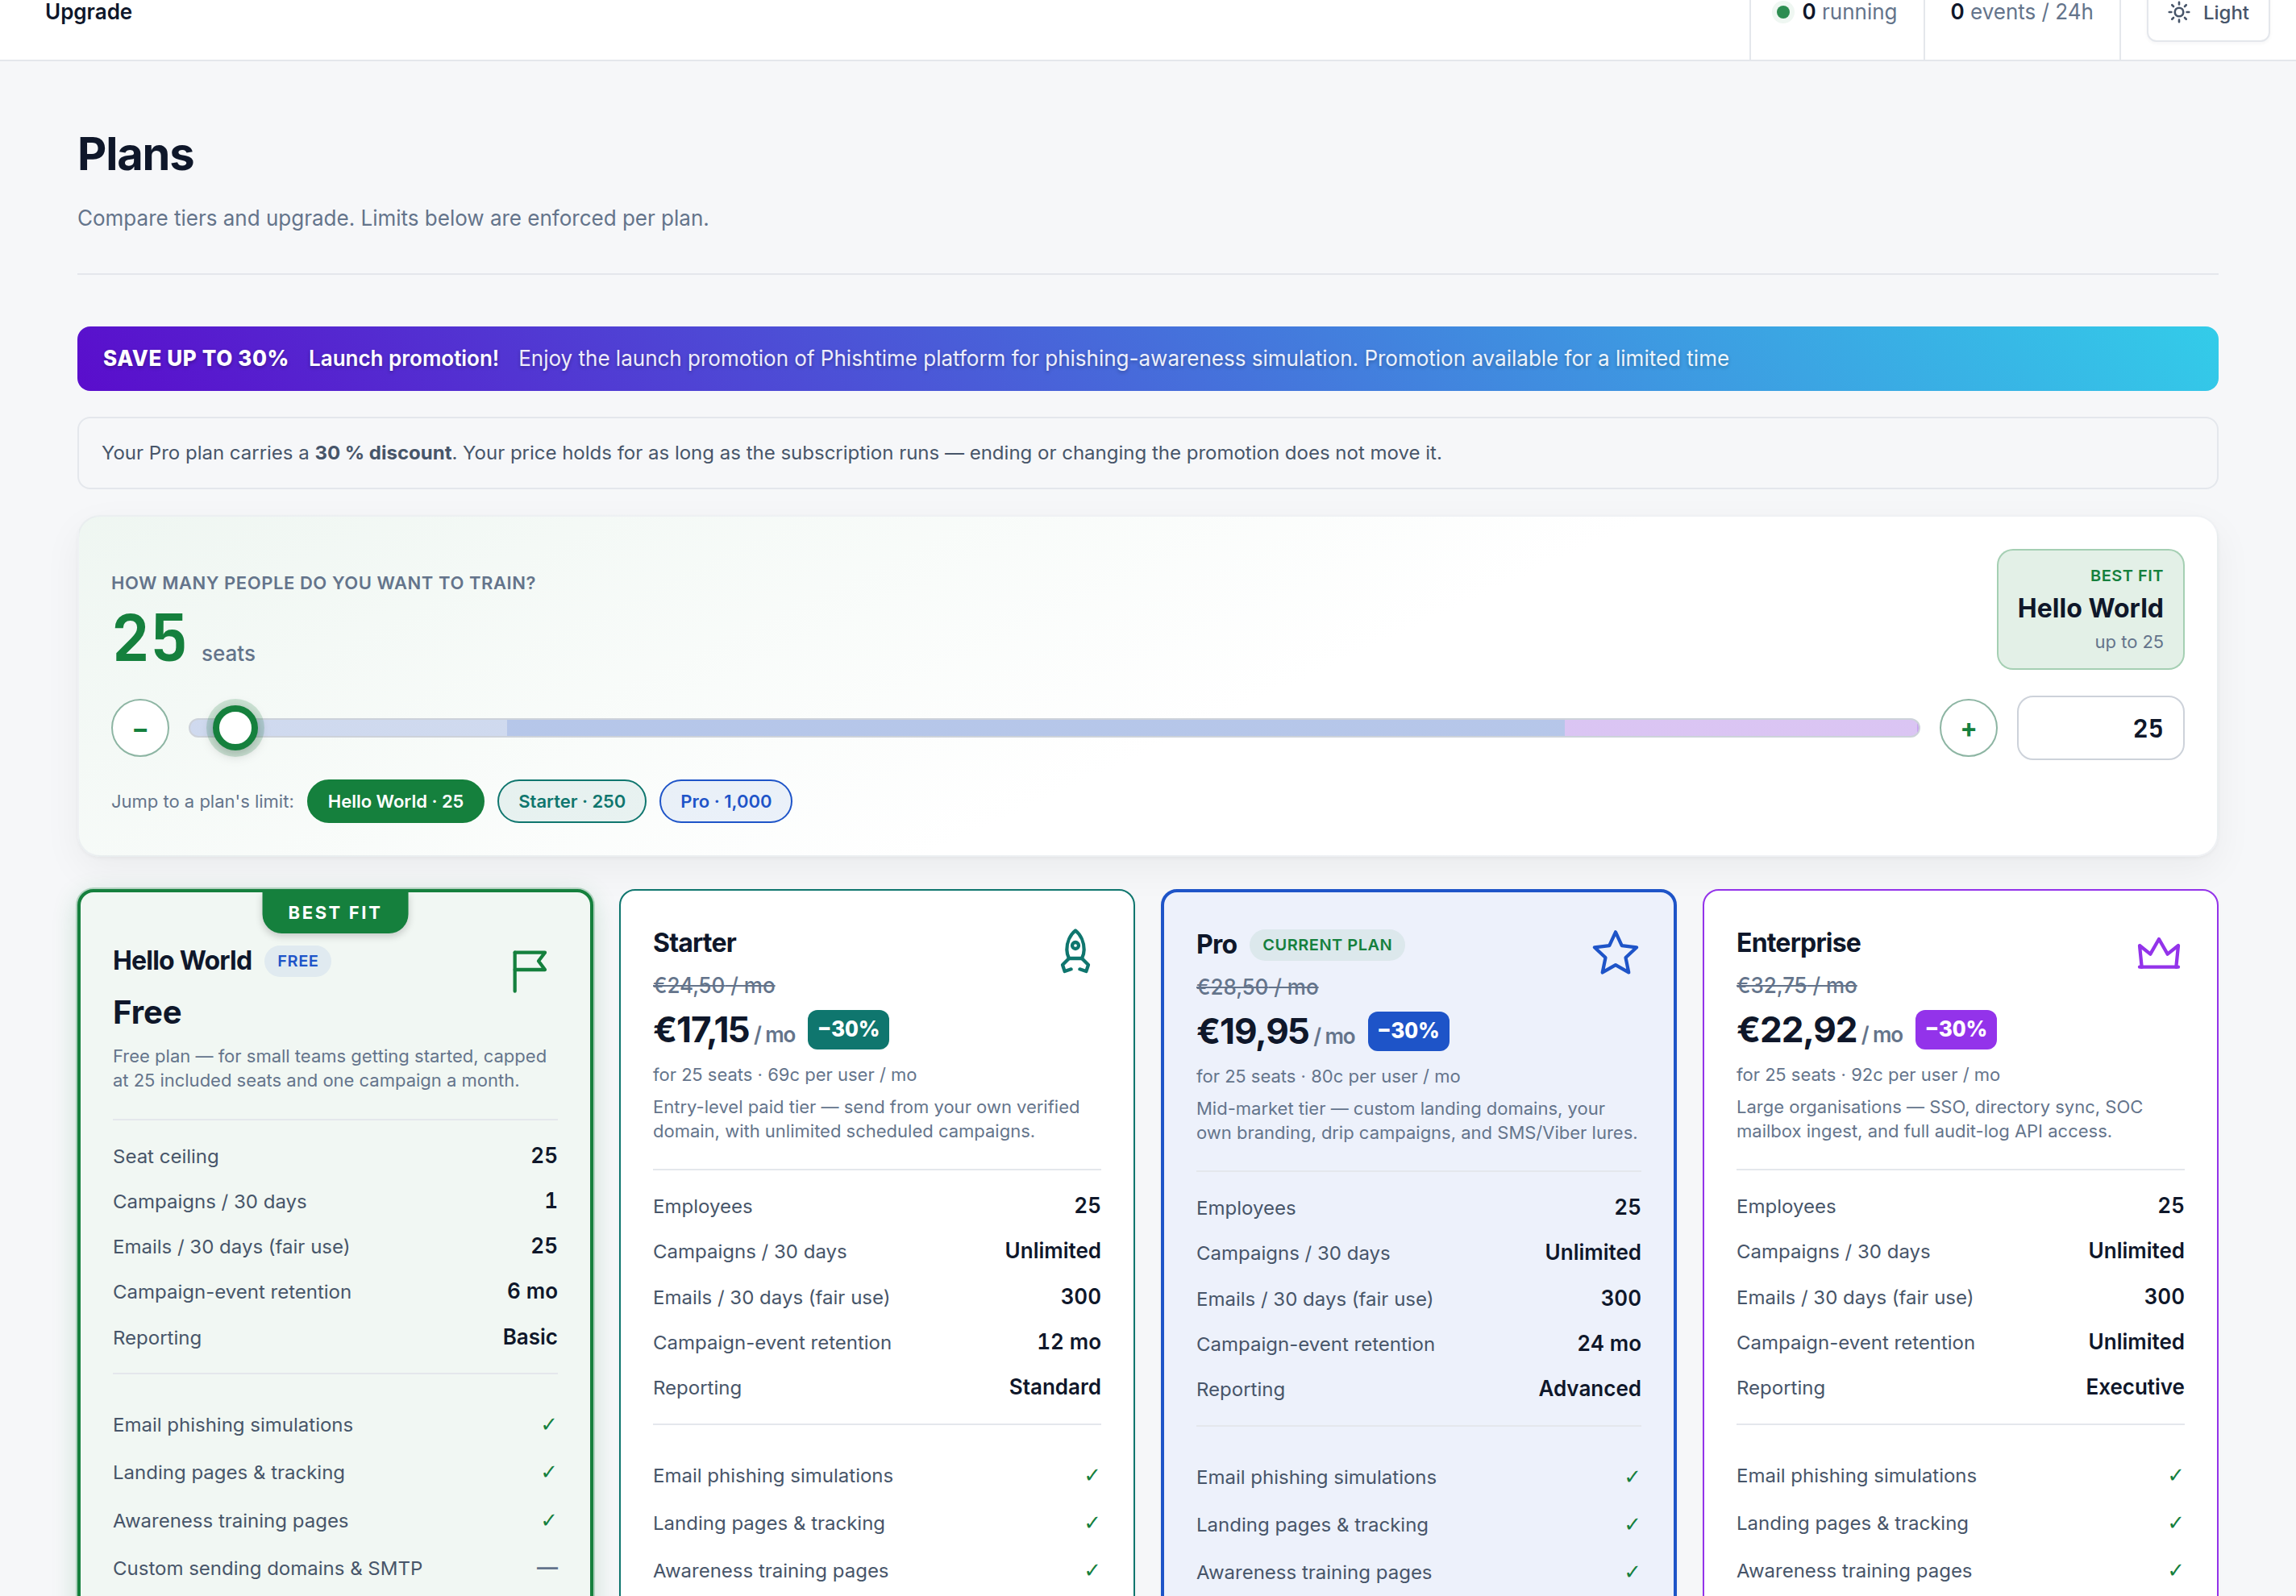
Task: Click Pro Campaign-event retention 24 mo
Action: (1418, 1344)
